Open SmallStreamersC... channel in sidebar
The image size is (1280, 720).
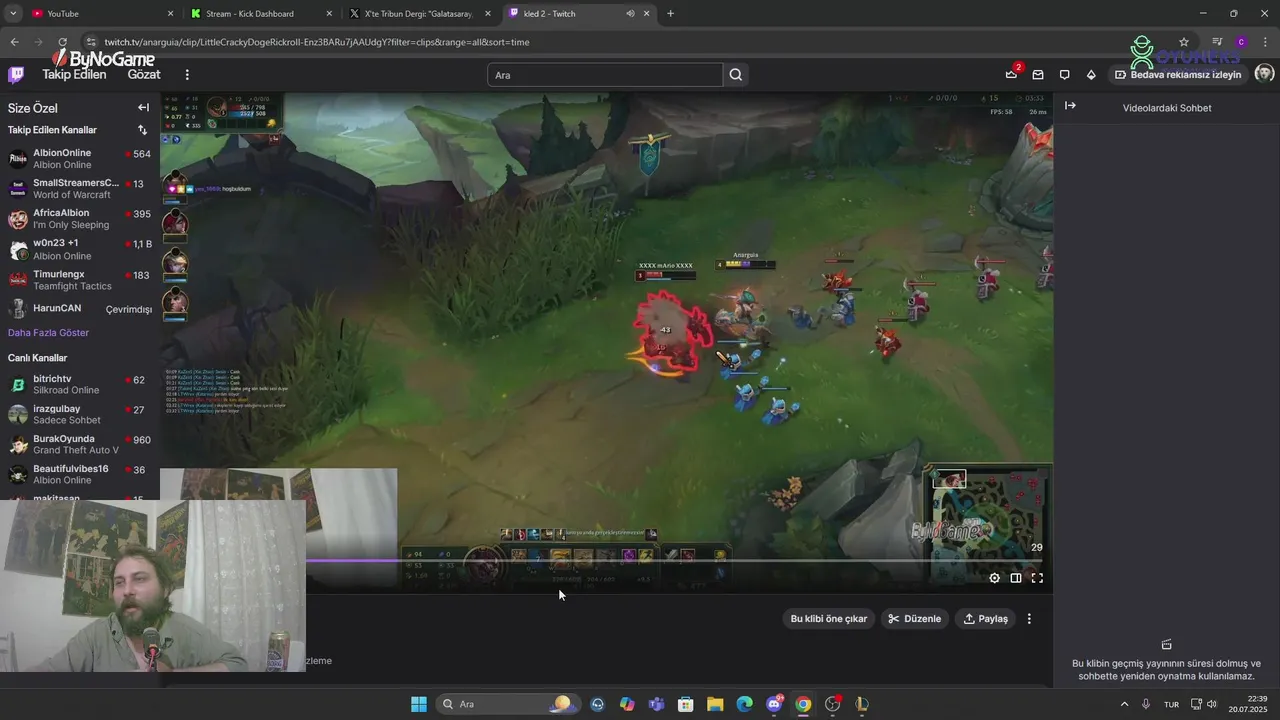[80, 189]
